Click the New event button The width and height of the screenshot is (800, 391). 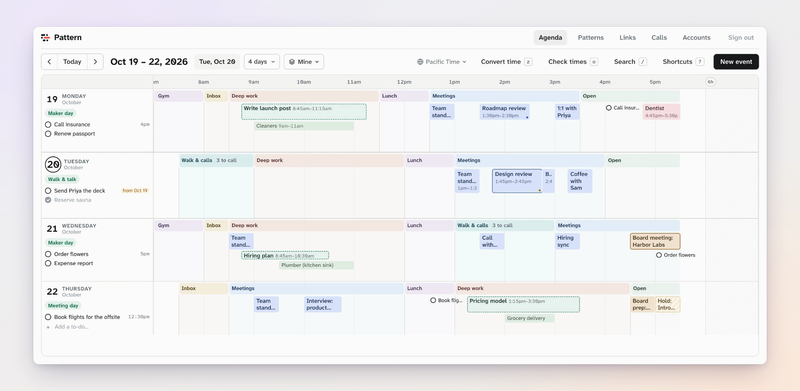pos(736,62)
